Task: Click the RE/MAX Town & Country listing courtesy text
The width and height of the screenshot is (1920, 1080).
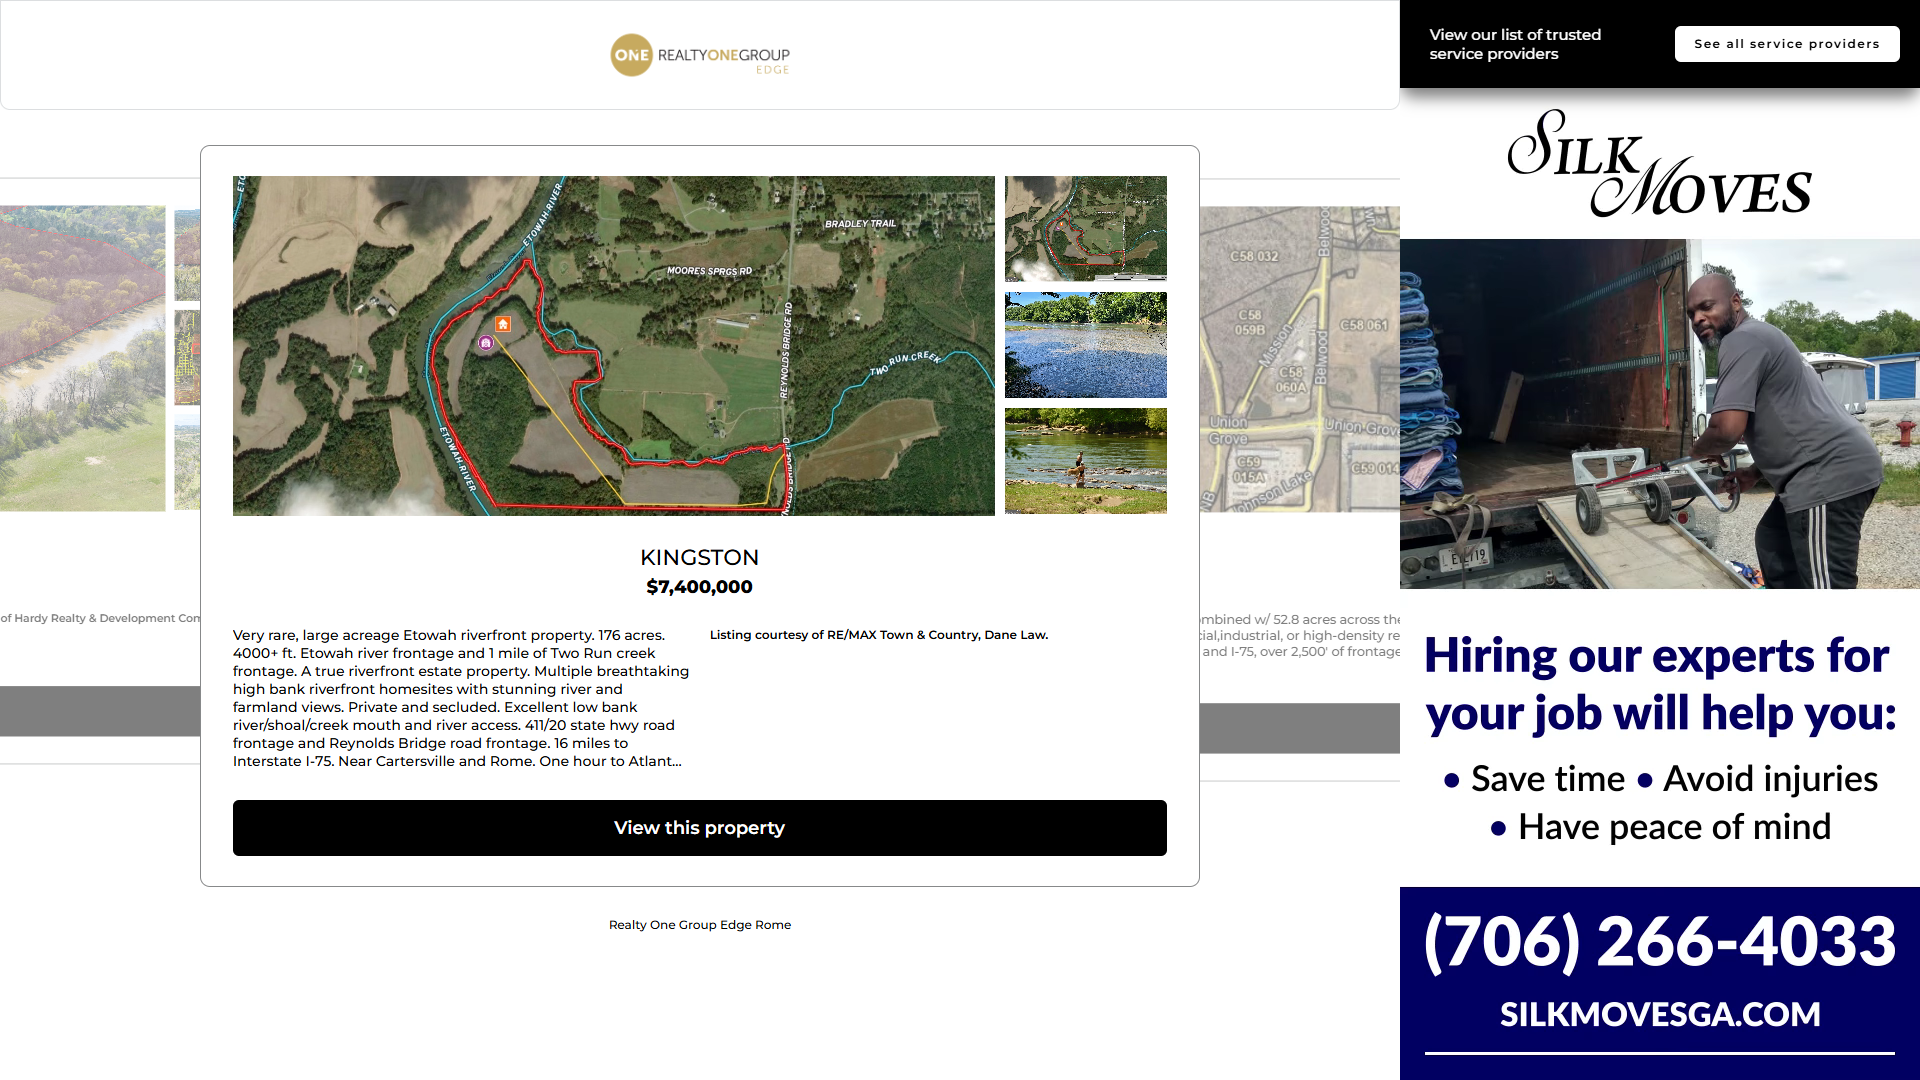Action: click(x=878, y=635)
